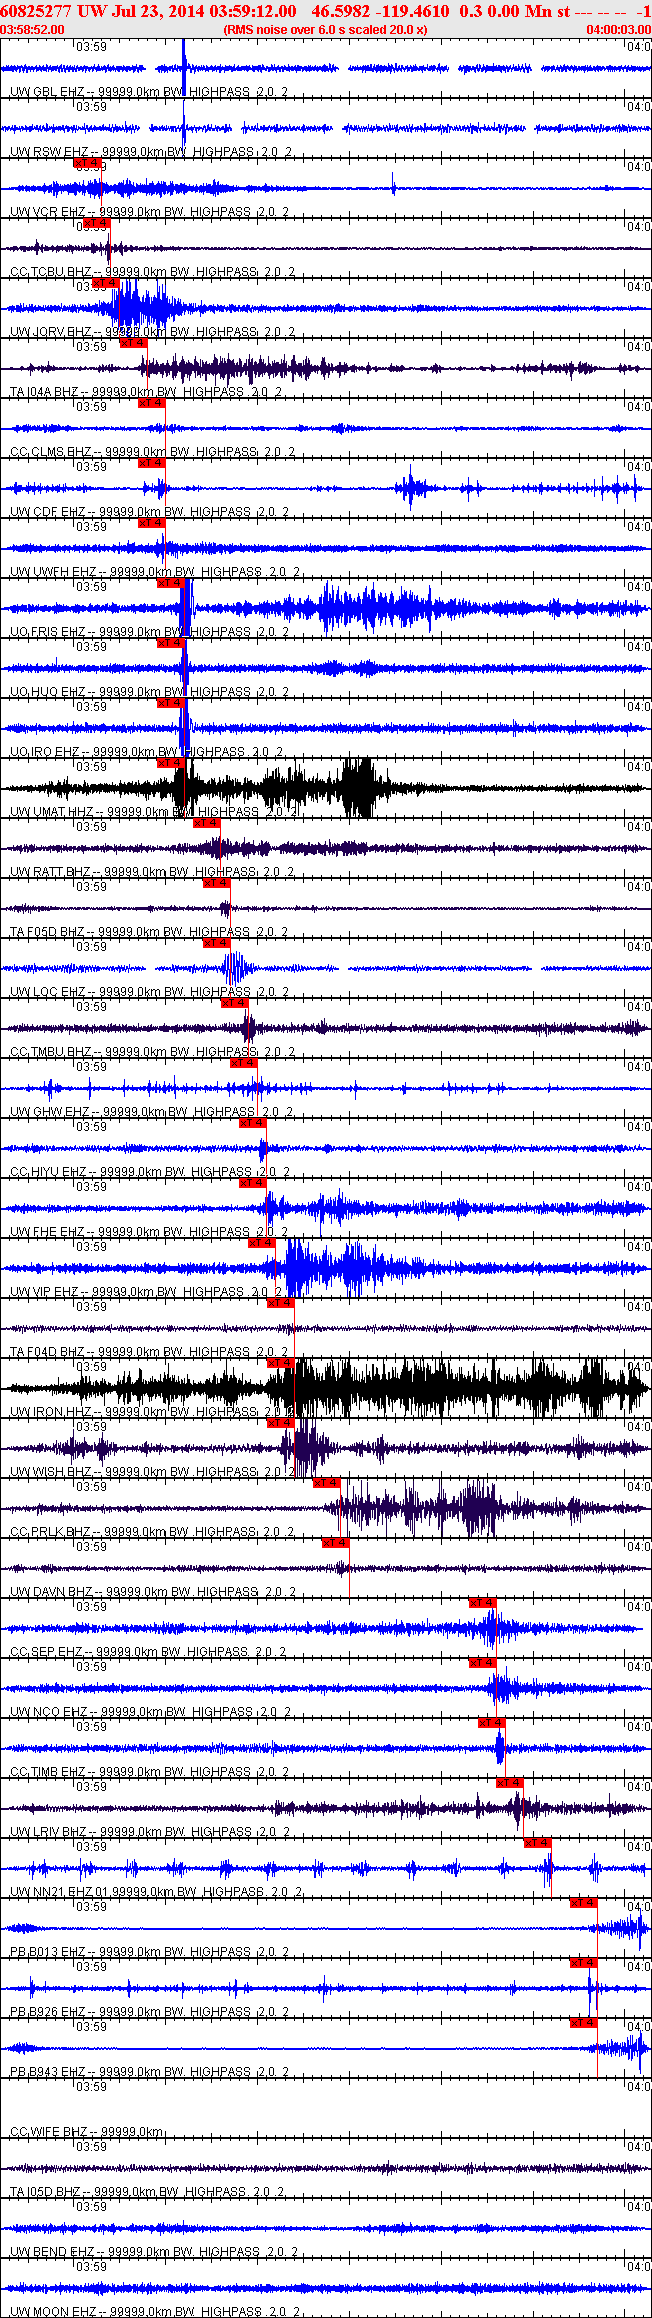Image resolution: width=652 pixels, height=2318 pixels.
Task: Select the red pick marker on PB.B013 trace
Action: point(583,1903)
